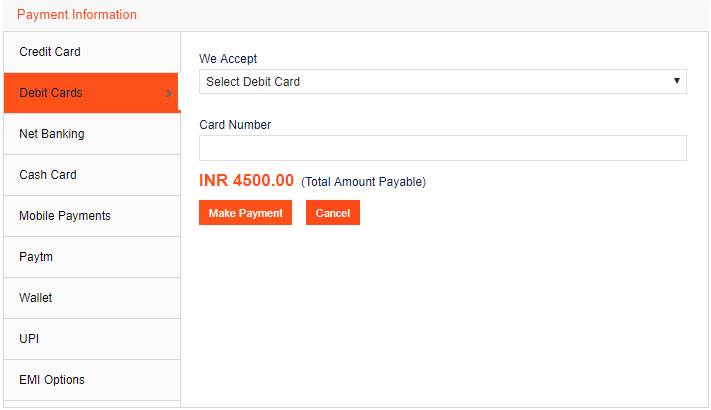Click the Total Amount Payable text
The image size is (711, 410).
363,182
